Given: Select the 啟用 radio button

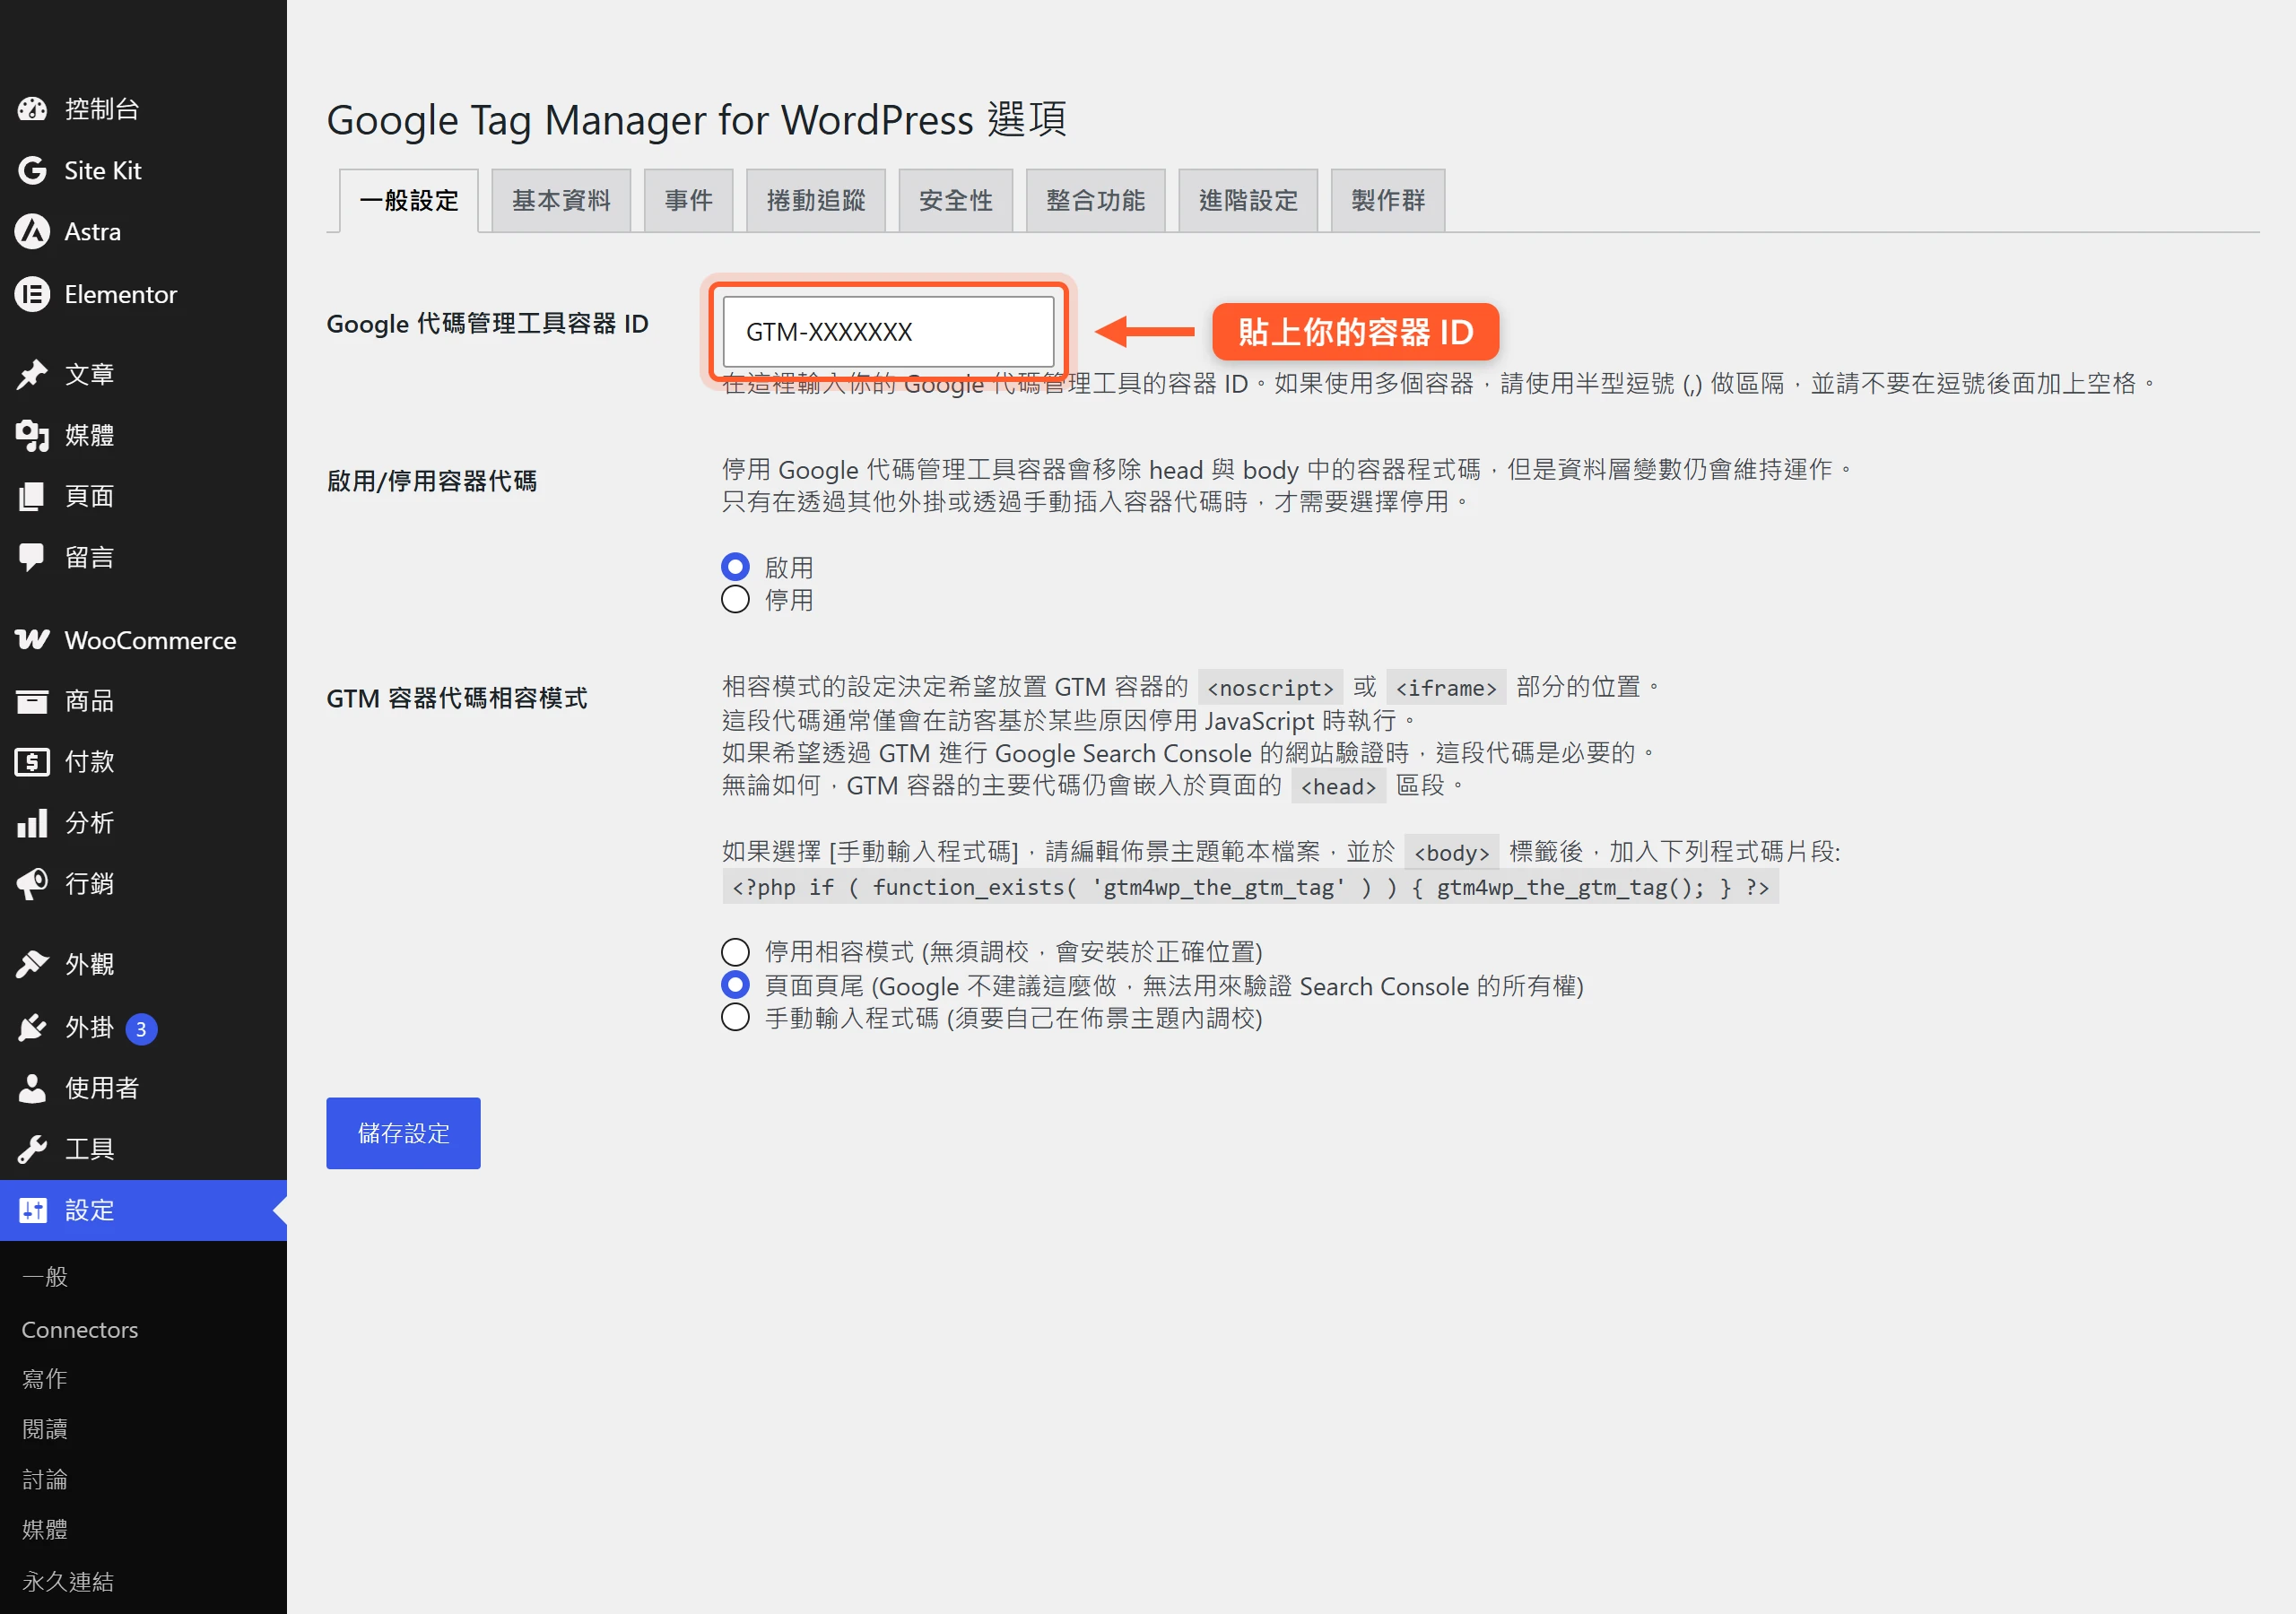Looking at the screenshot, I should pos(735,567).
